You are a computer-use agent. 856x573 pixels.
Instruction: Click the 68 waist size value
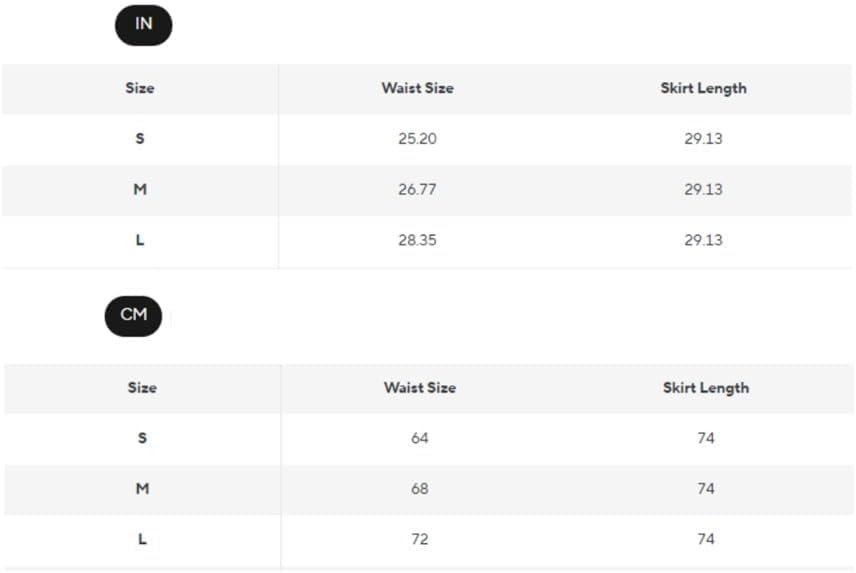[419, 489]
